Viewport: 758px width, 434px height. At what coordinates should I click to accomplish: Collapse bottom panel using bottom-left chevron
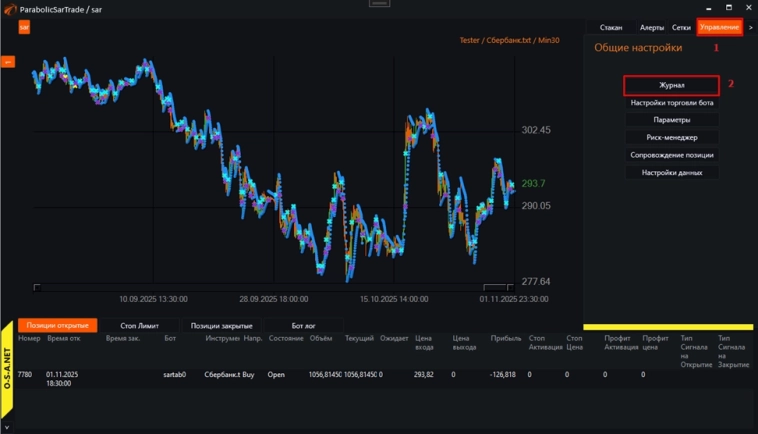pyautogui.click(x=7, y=427)
